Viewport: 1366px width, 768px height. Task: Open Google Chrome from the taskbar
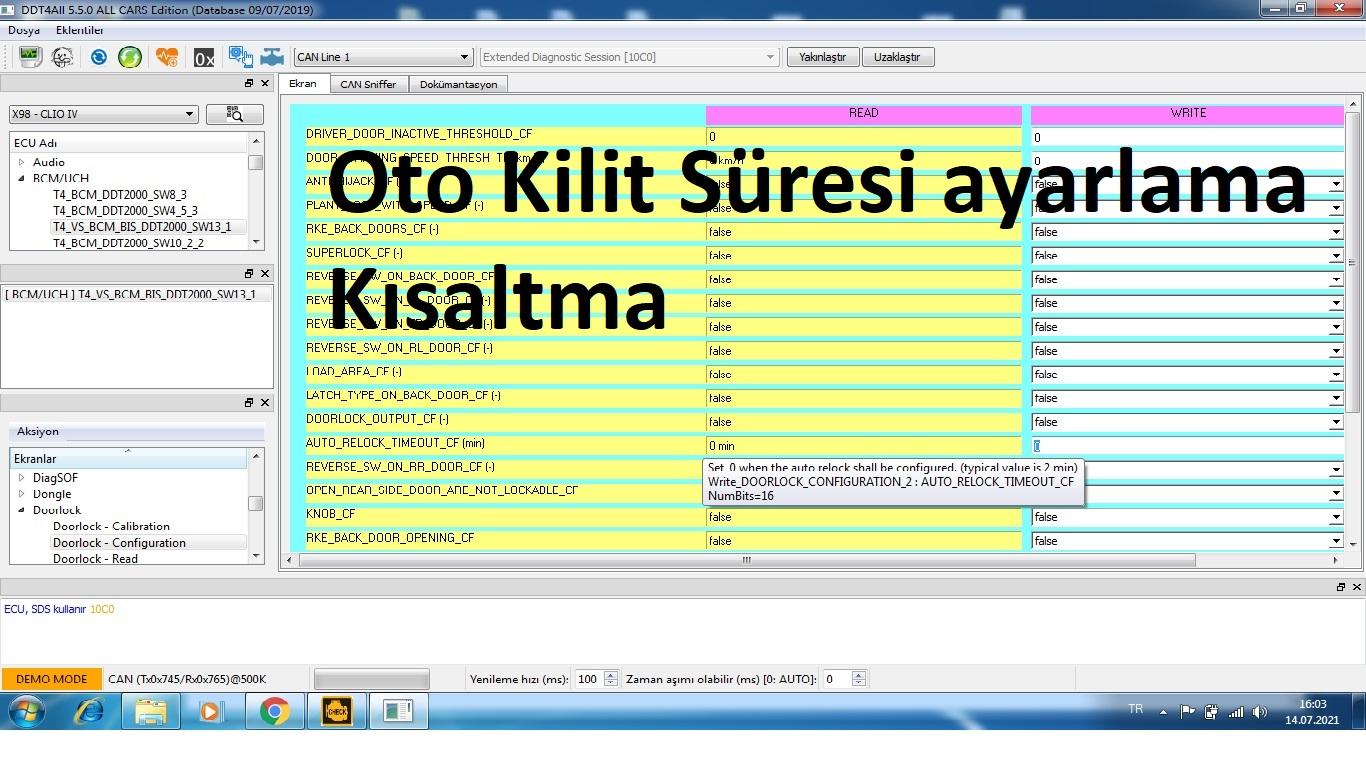(x=274, y=711)
